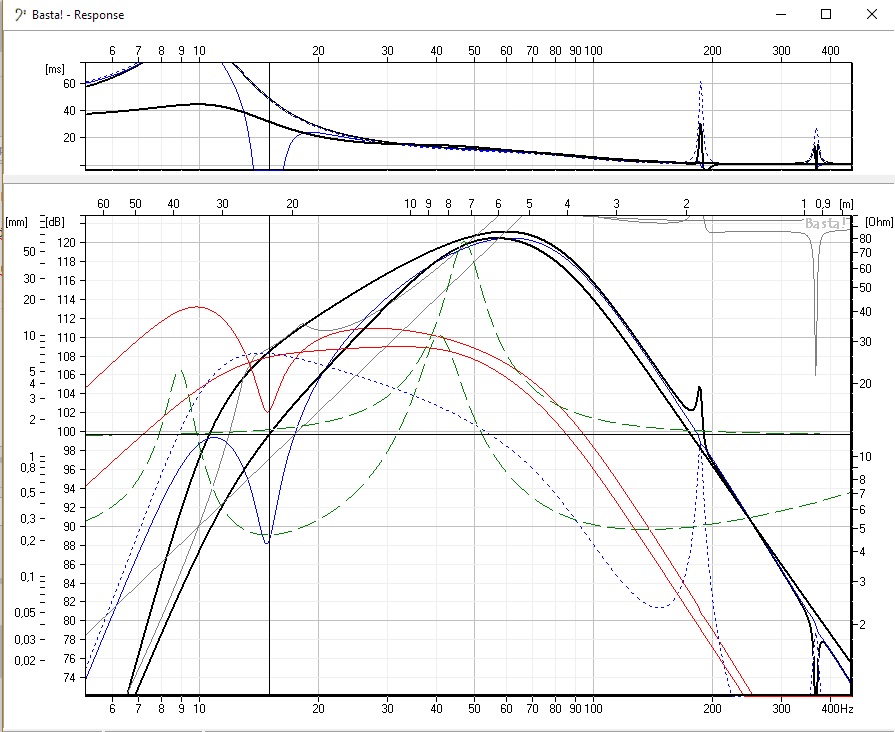
Task: Click the 110 dB axis label
Action: point(67,337)
